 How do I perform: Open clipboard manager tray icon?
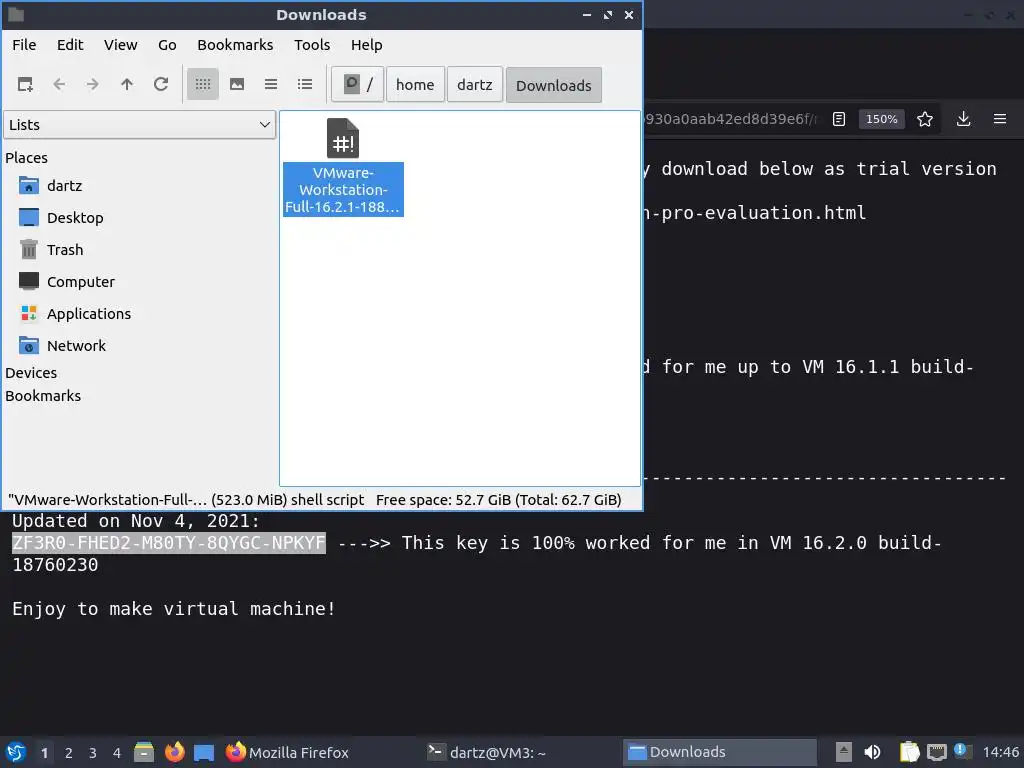[909, 752]
